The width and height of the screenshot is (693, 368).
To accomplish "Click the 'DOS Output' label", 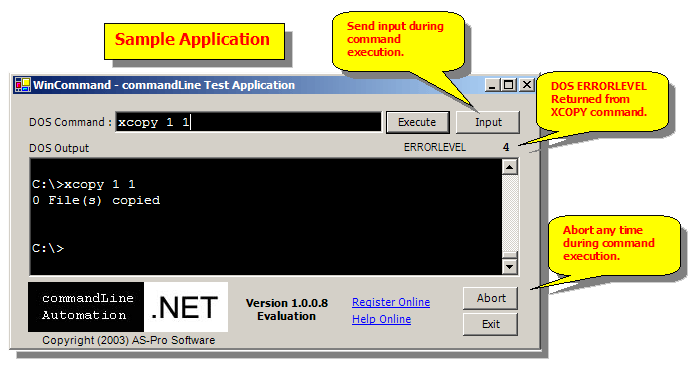I will [x=59, y=148].
